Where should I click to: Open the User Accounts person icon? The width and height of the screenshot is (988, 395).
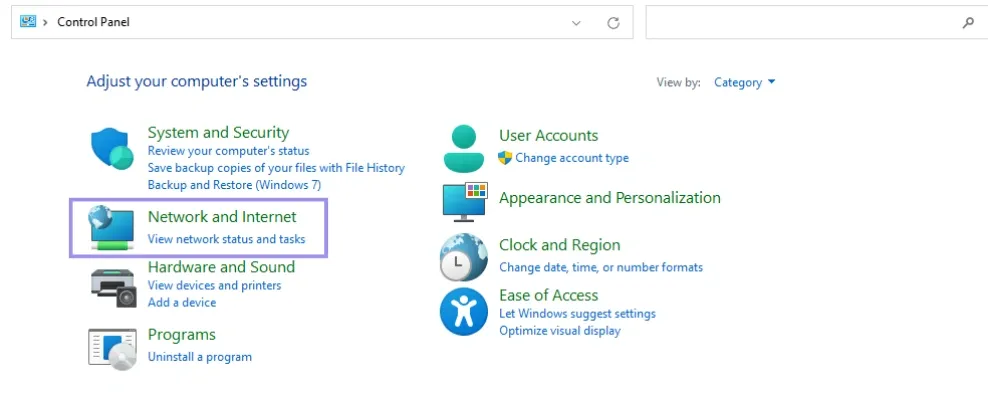pyautogui.click(x=464, y=149)
